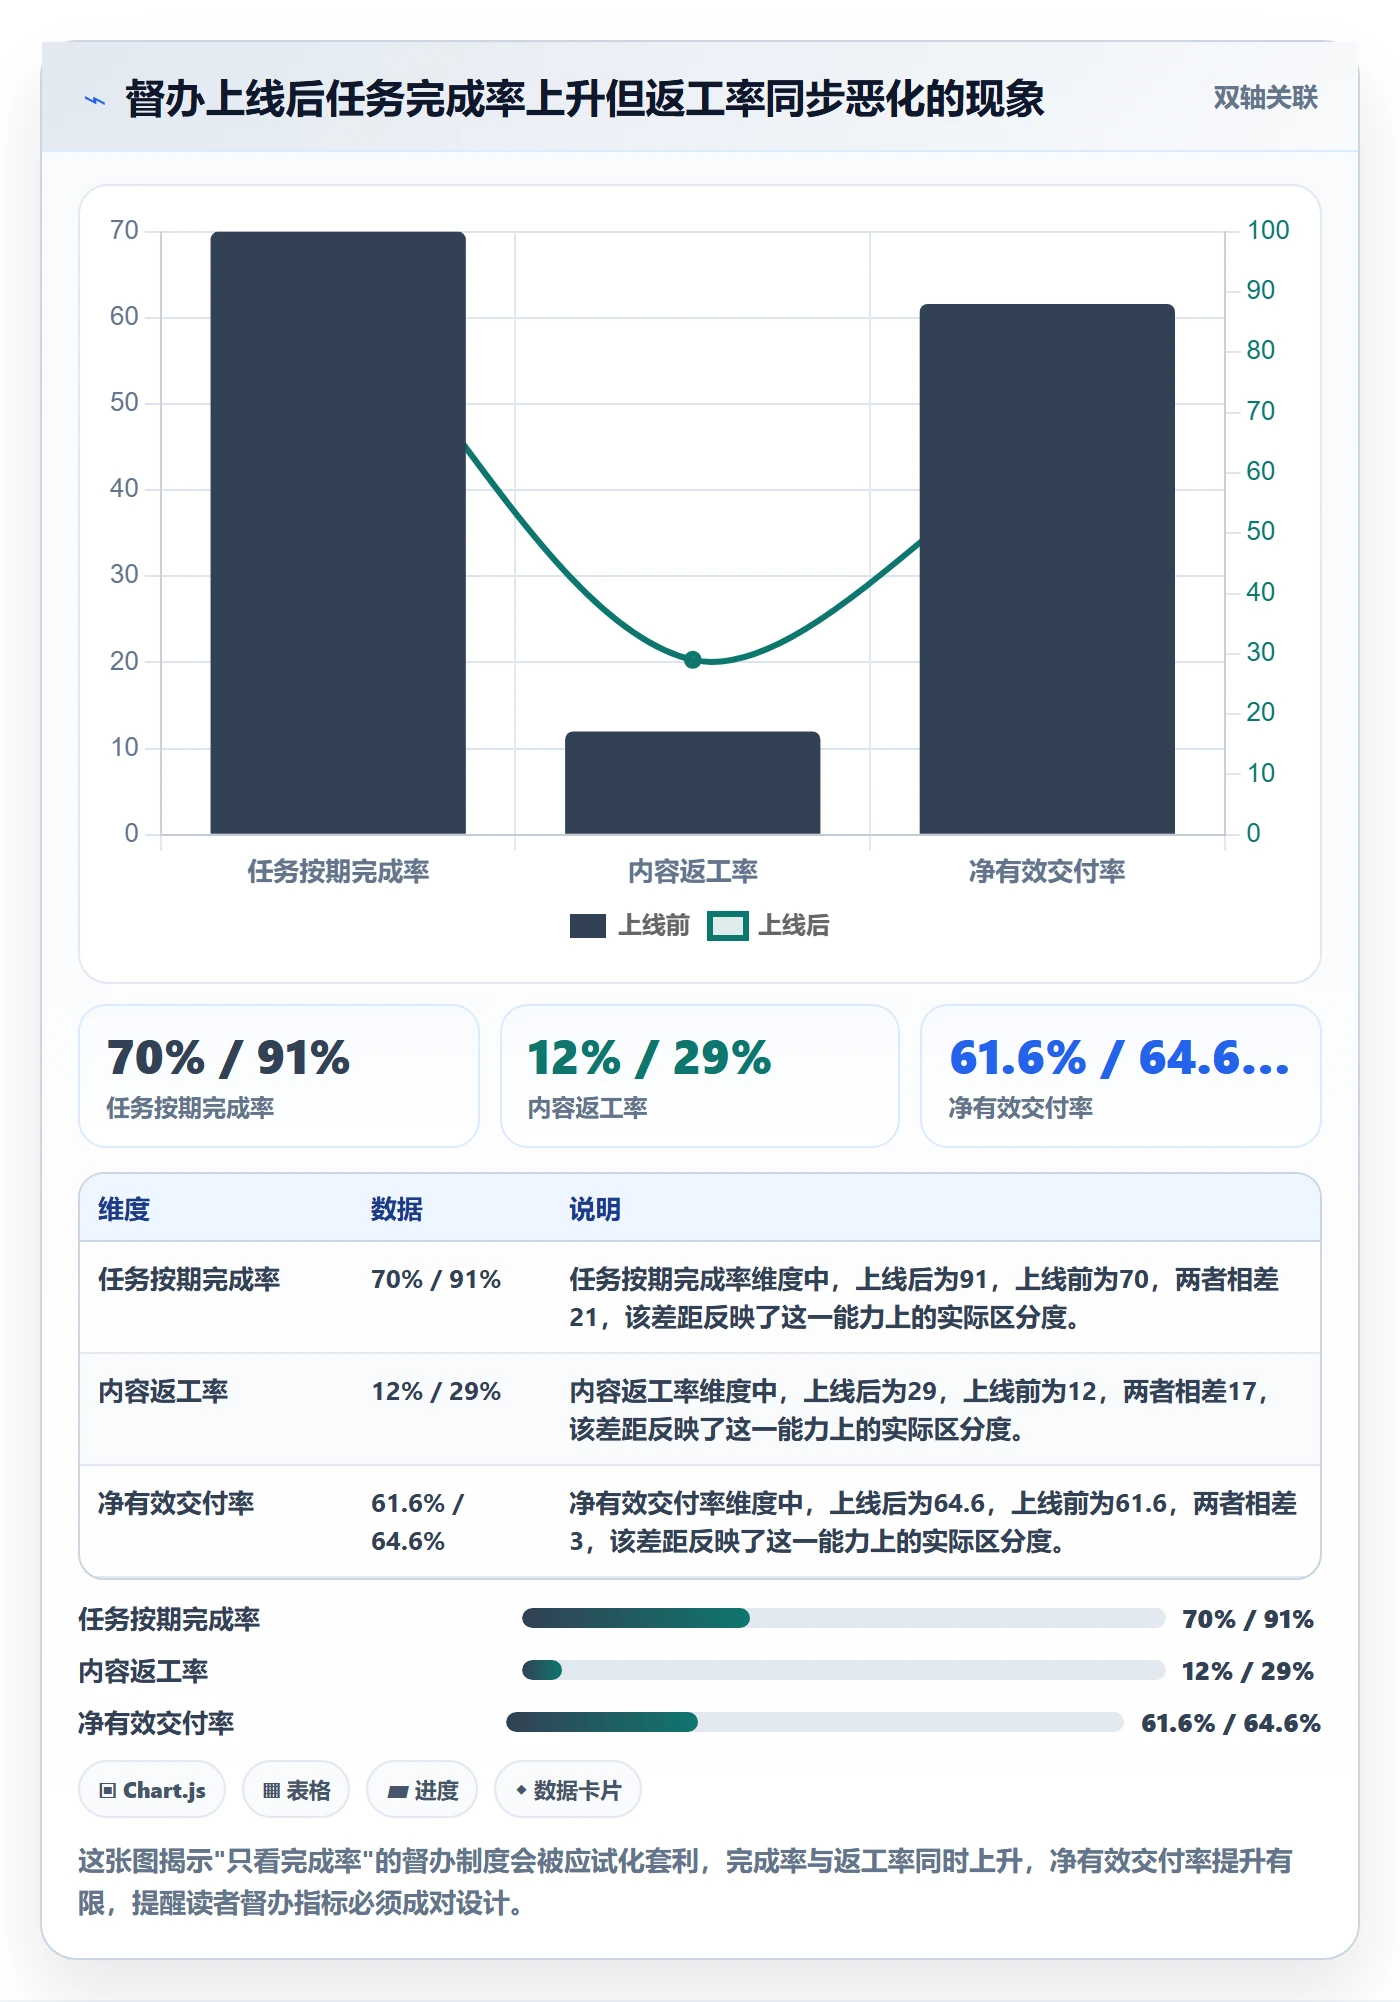Open the 61.6% / 64.6… data card
The image size is (1400, 2002).
click(x=1120, y=1076)
